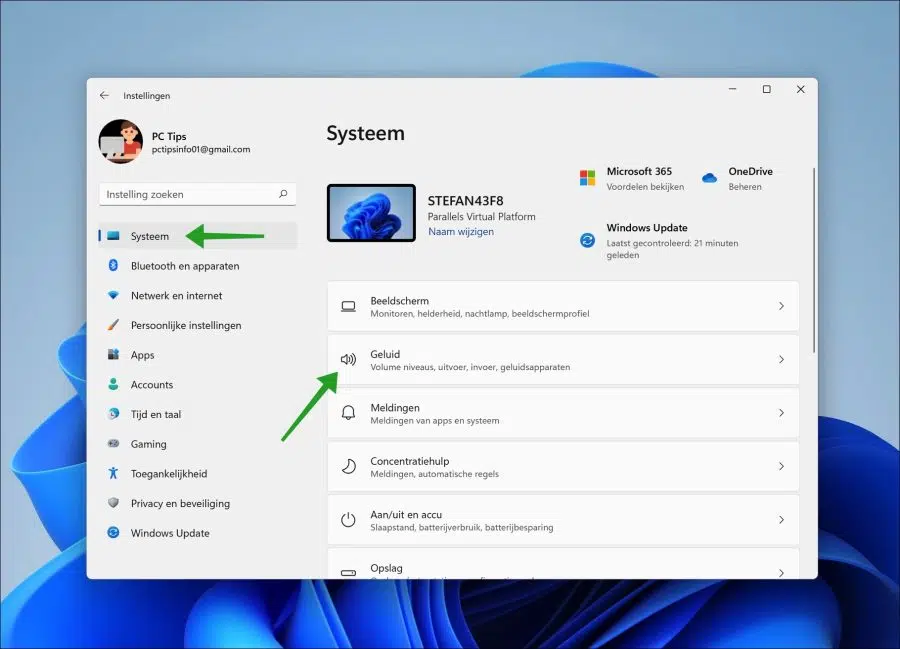Click the Meldingen bell icon
This screenshot has height=649, width=900.
[348, 413]
